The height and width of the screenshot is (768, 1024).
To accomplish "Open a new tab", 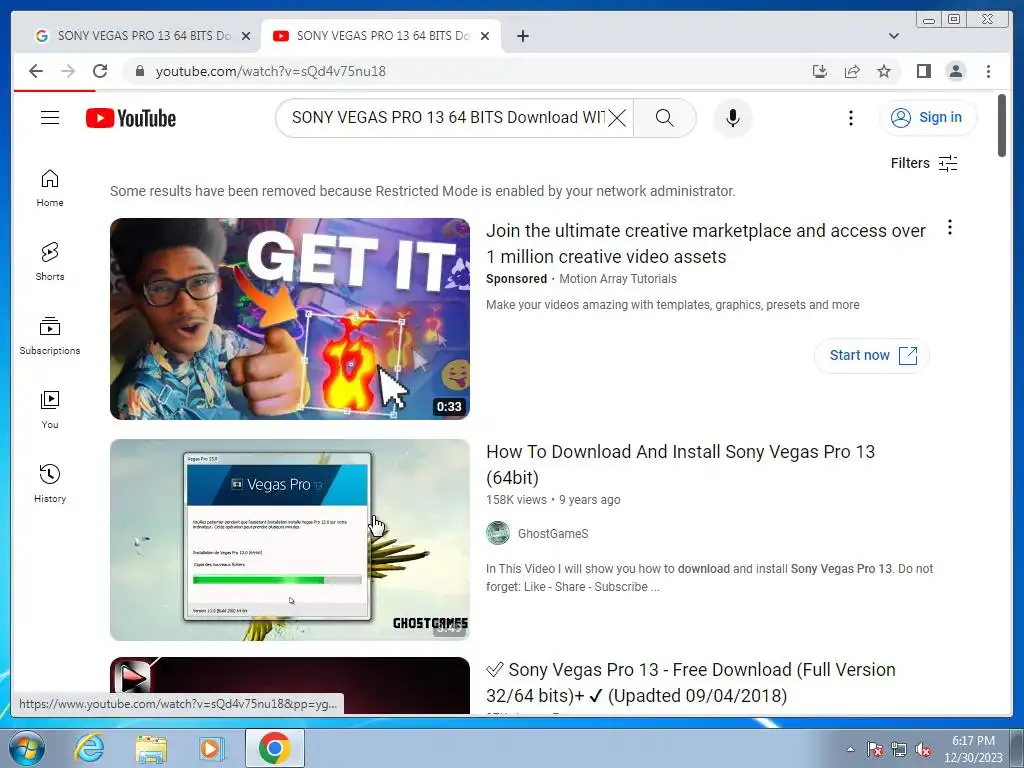I will pos(522,36).
